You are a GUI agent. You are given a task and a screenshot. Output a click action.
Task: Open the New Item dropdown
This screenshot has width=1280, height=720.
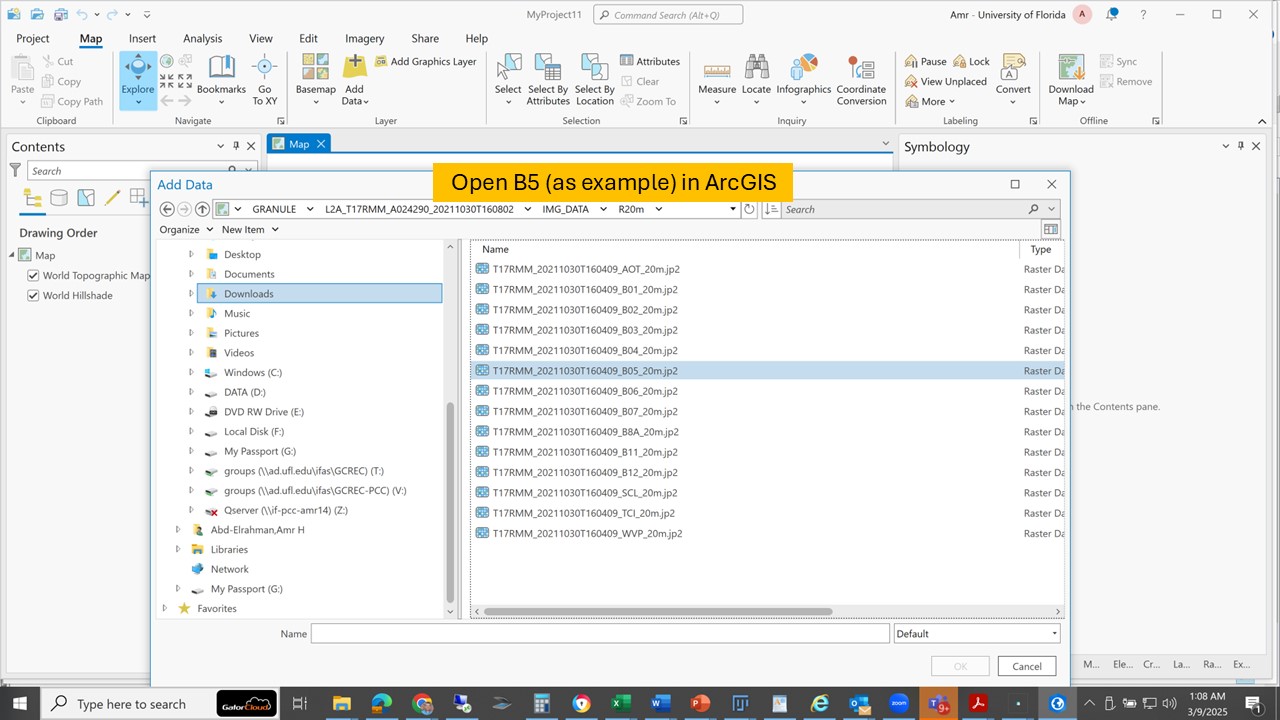[x=250, y=229]
